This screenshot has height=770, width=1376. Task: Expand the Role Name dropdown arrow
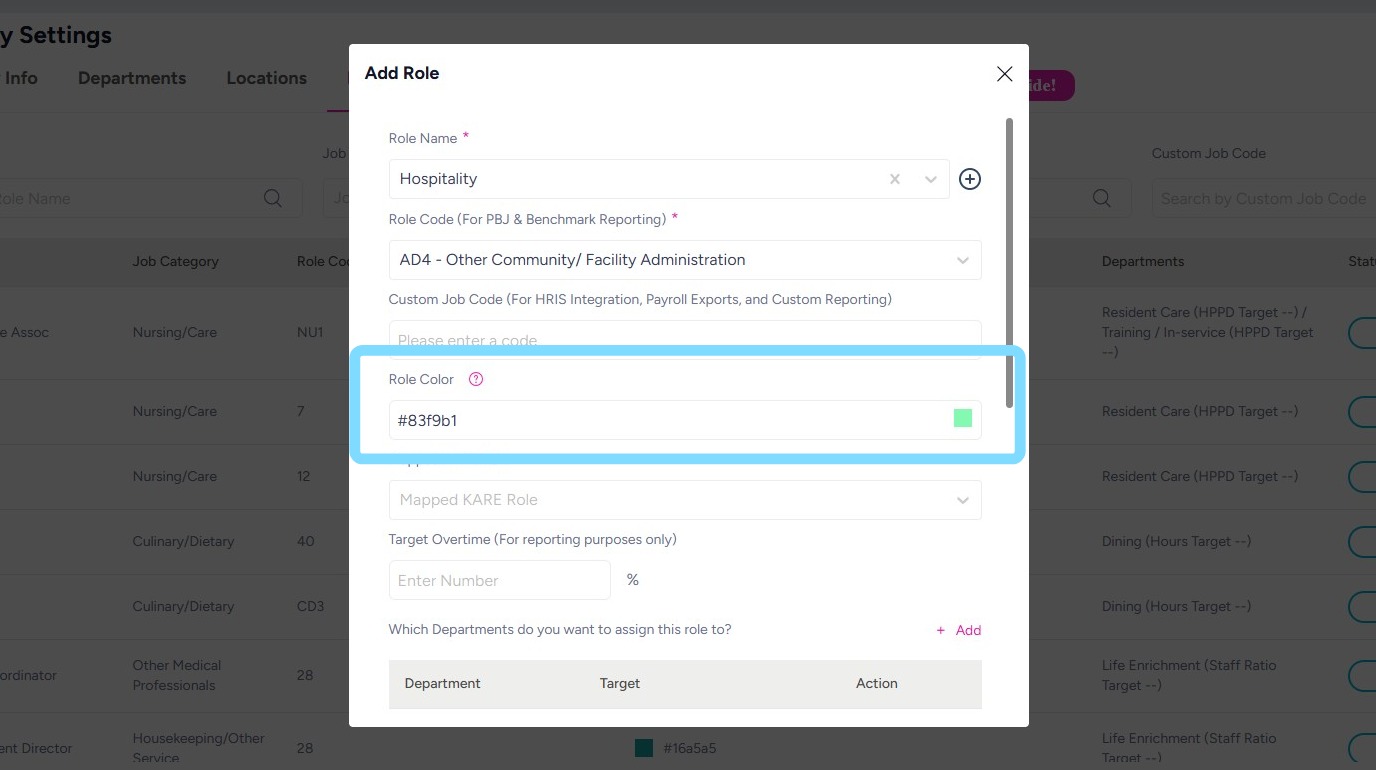(x=931, y=179)
